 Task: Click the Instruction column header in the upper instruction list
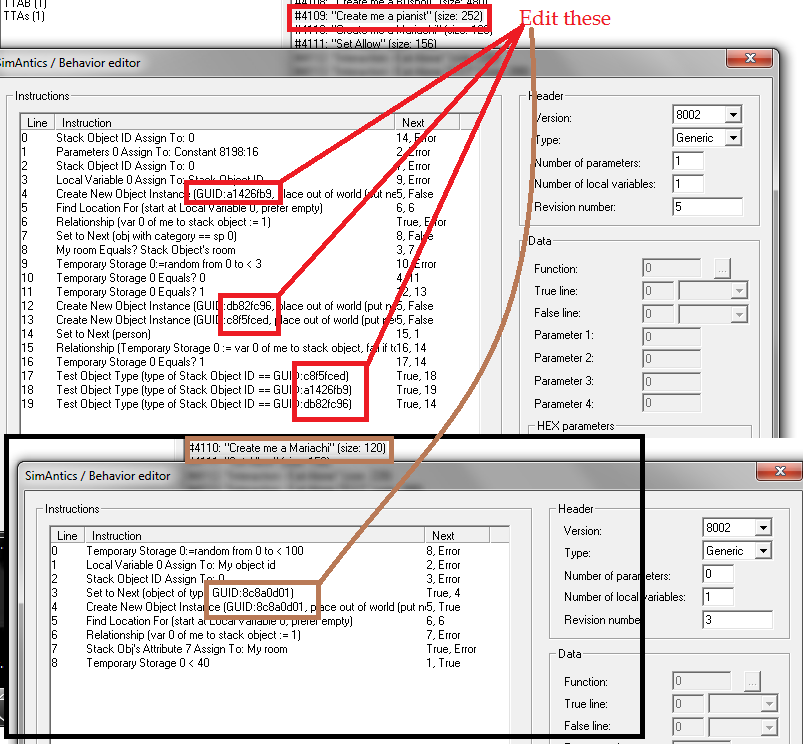[224, 122]
